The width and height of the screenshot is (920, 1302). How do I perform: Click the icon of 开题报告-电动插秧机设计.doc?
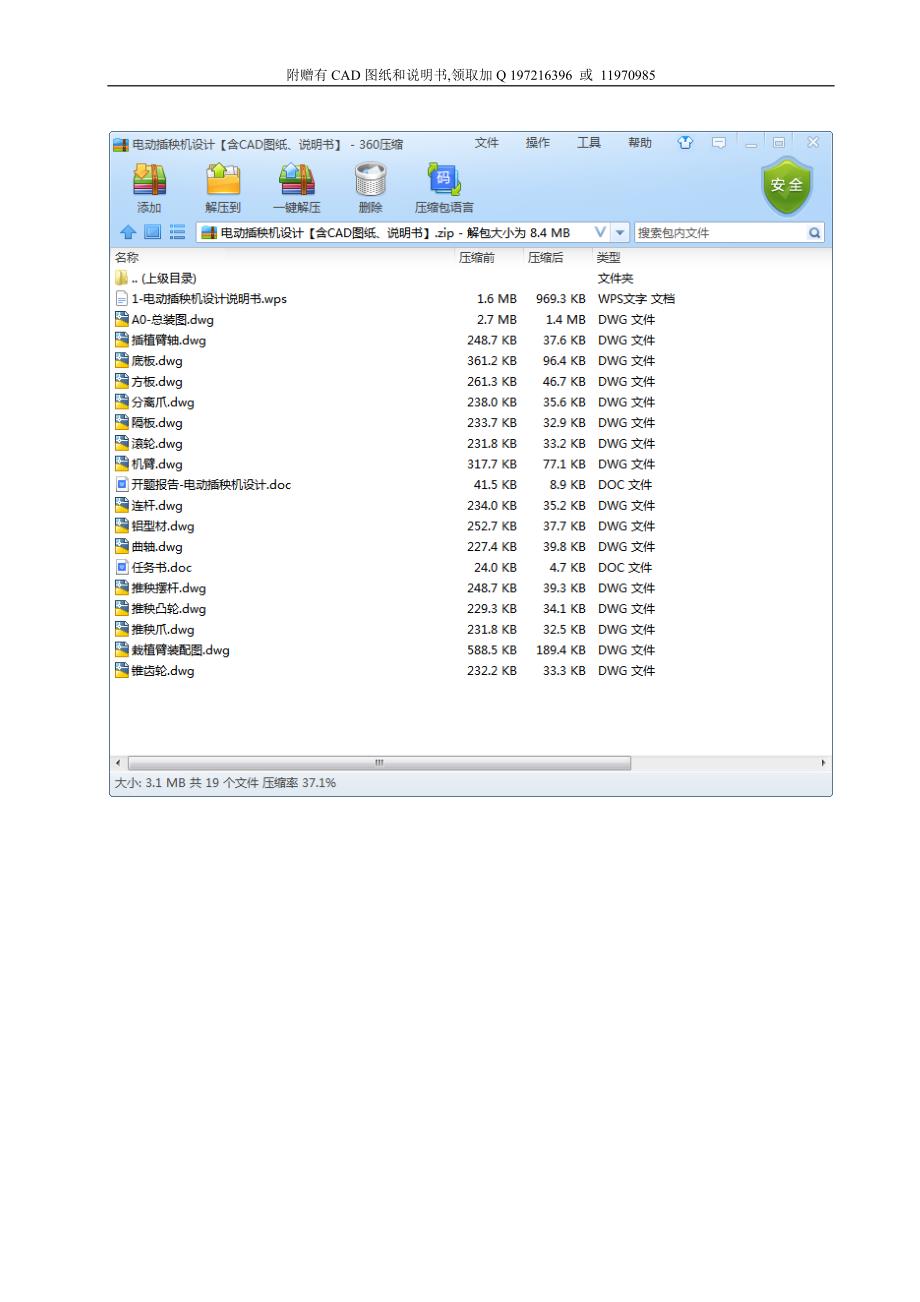pyautogui.click(x=122, y=484)
